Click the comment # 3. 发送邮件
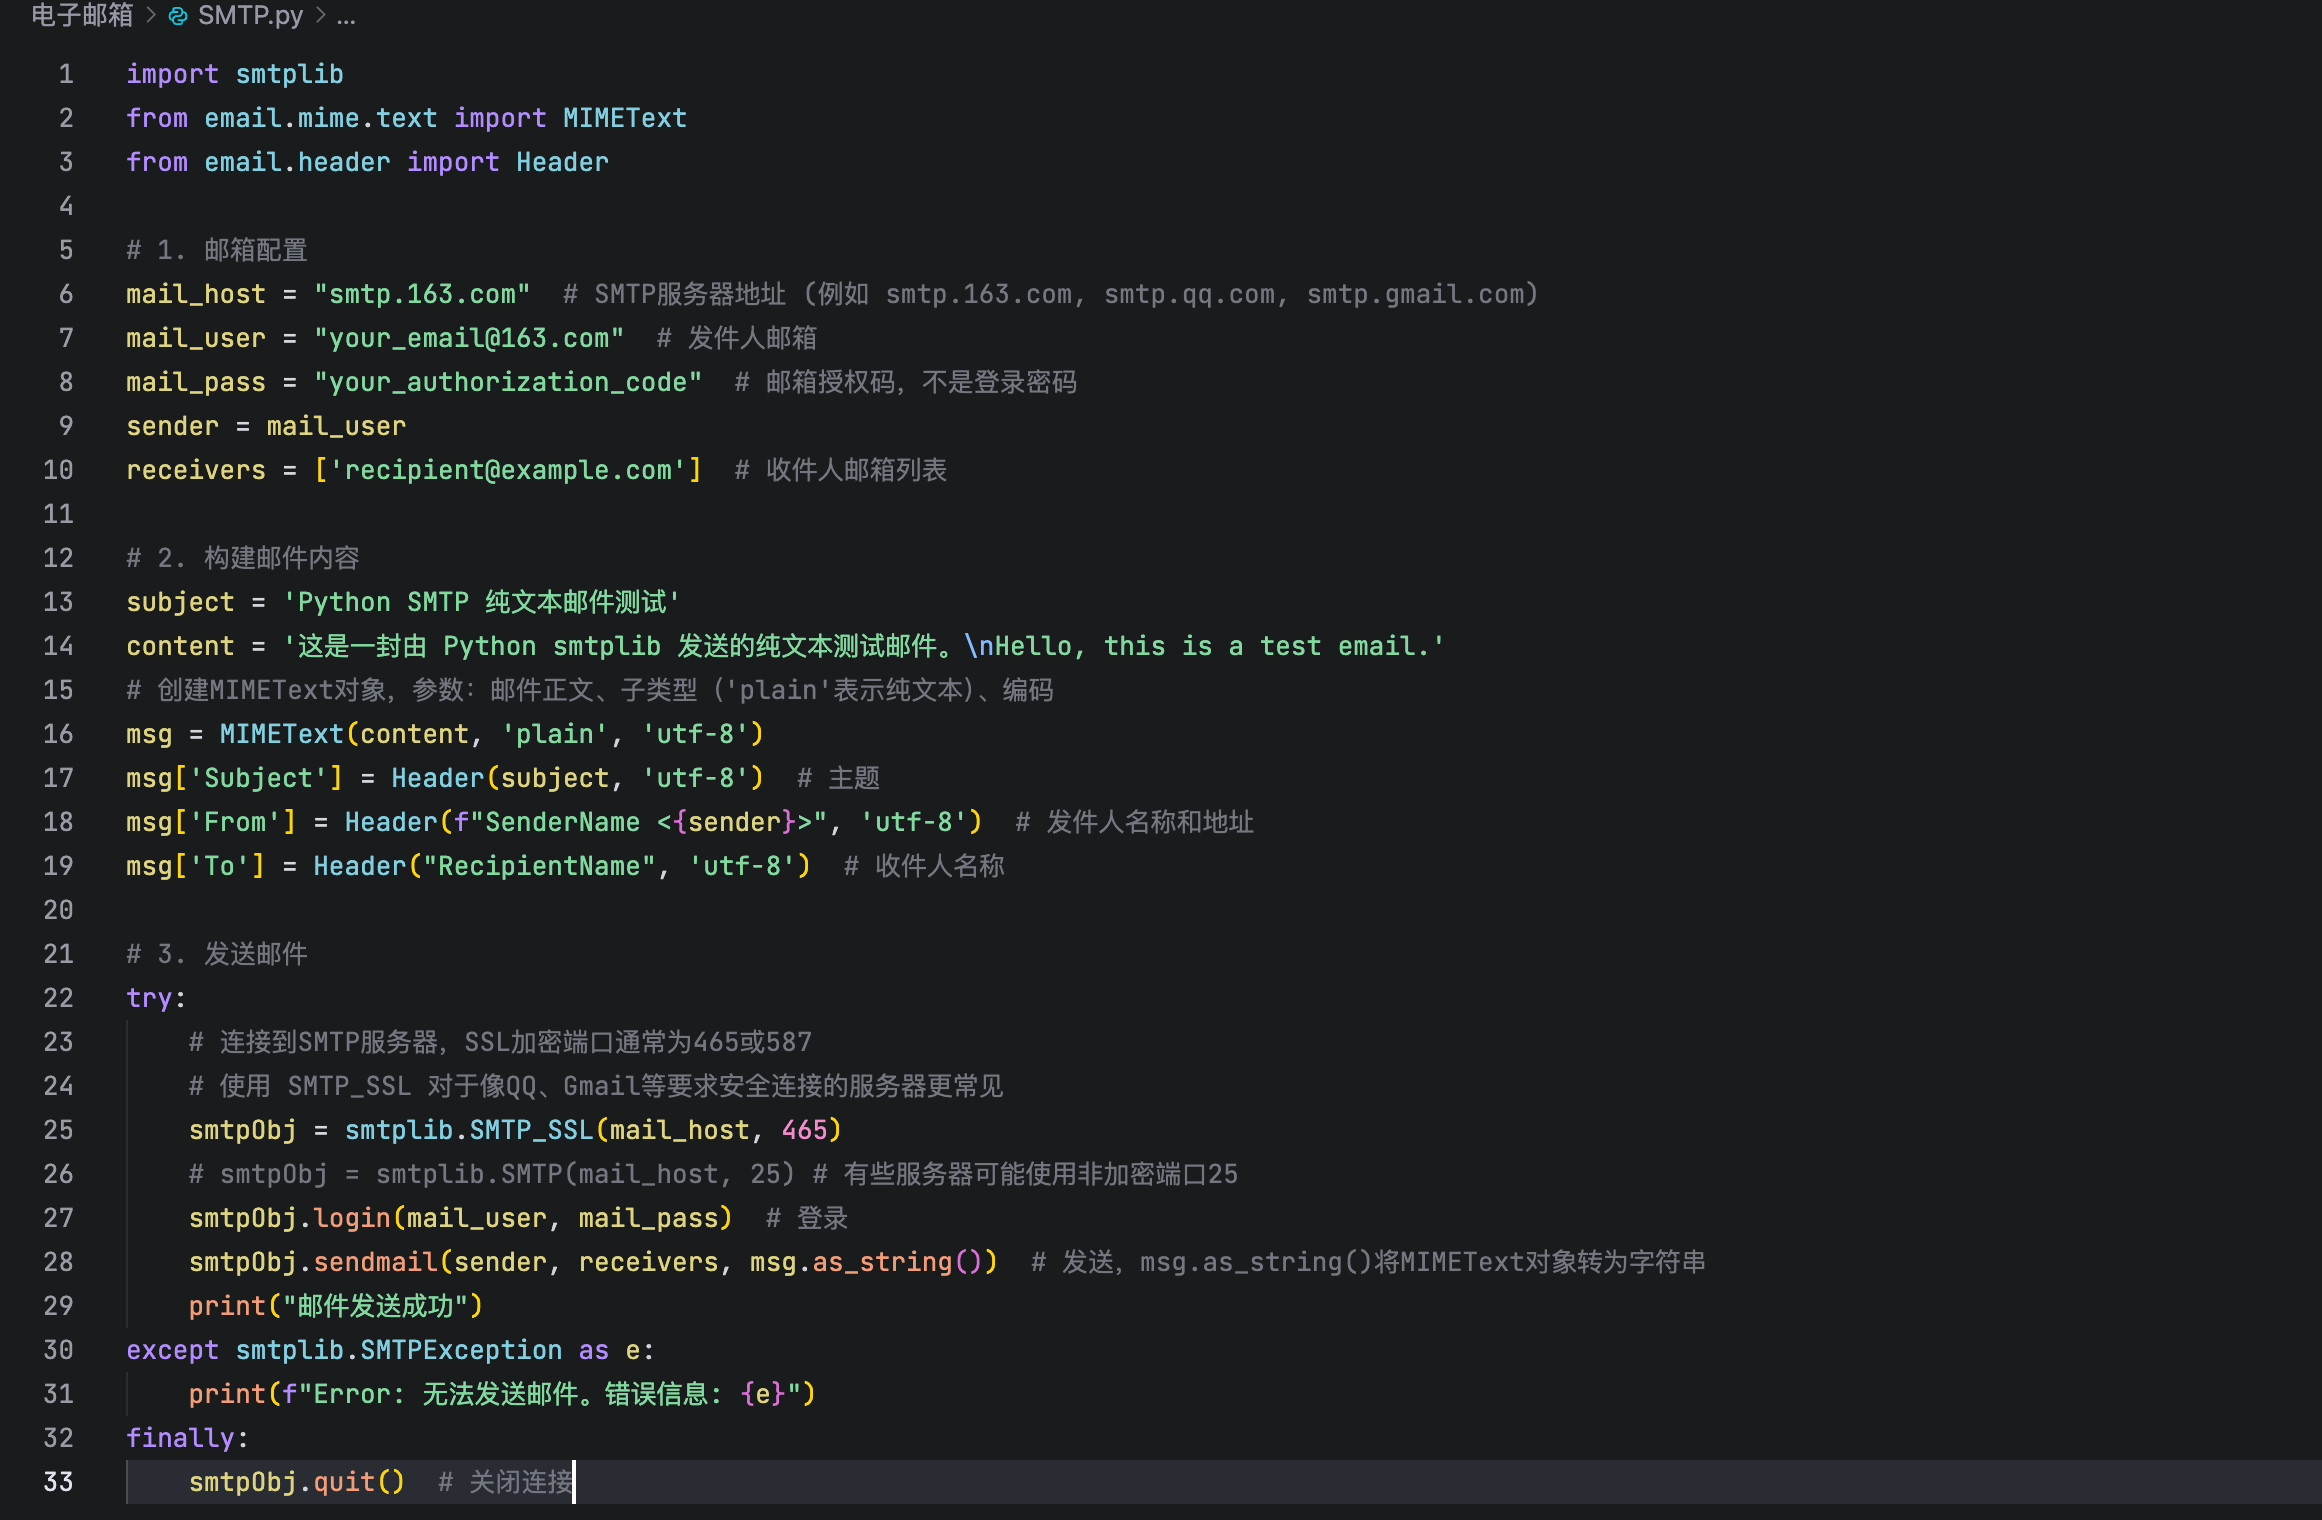 (217, 953)
